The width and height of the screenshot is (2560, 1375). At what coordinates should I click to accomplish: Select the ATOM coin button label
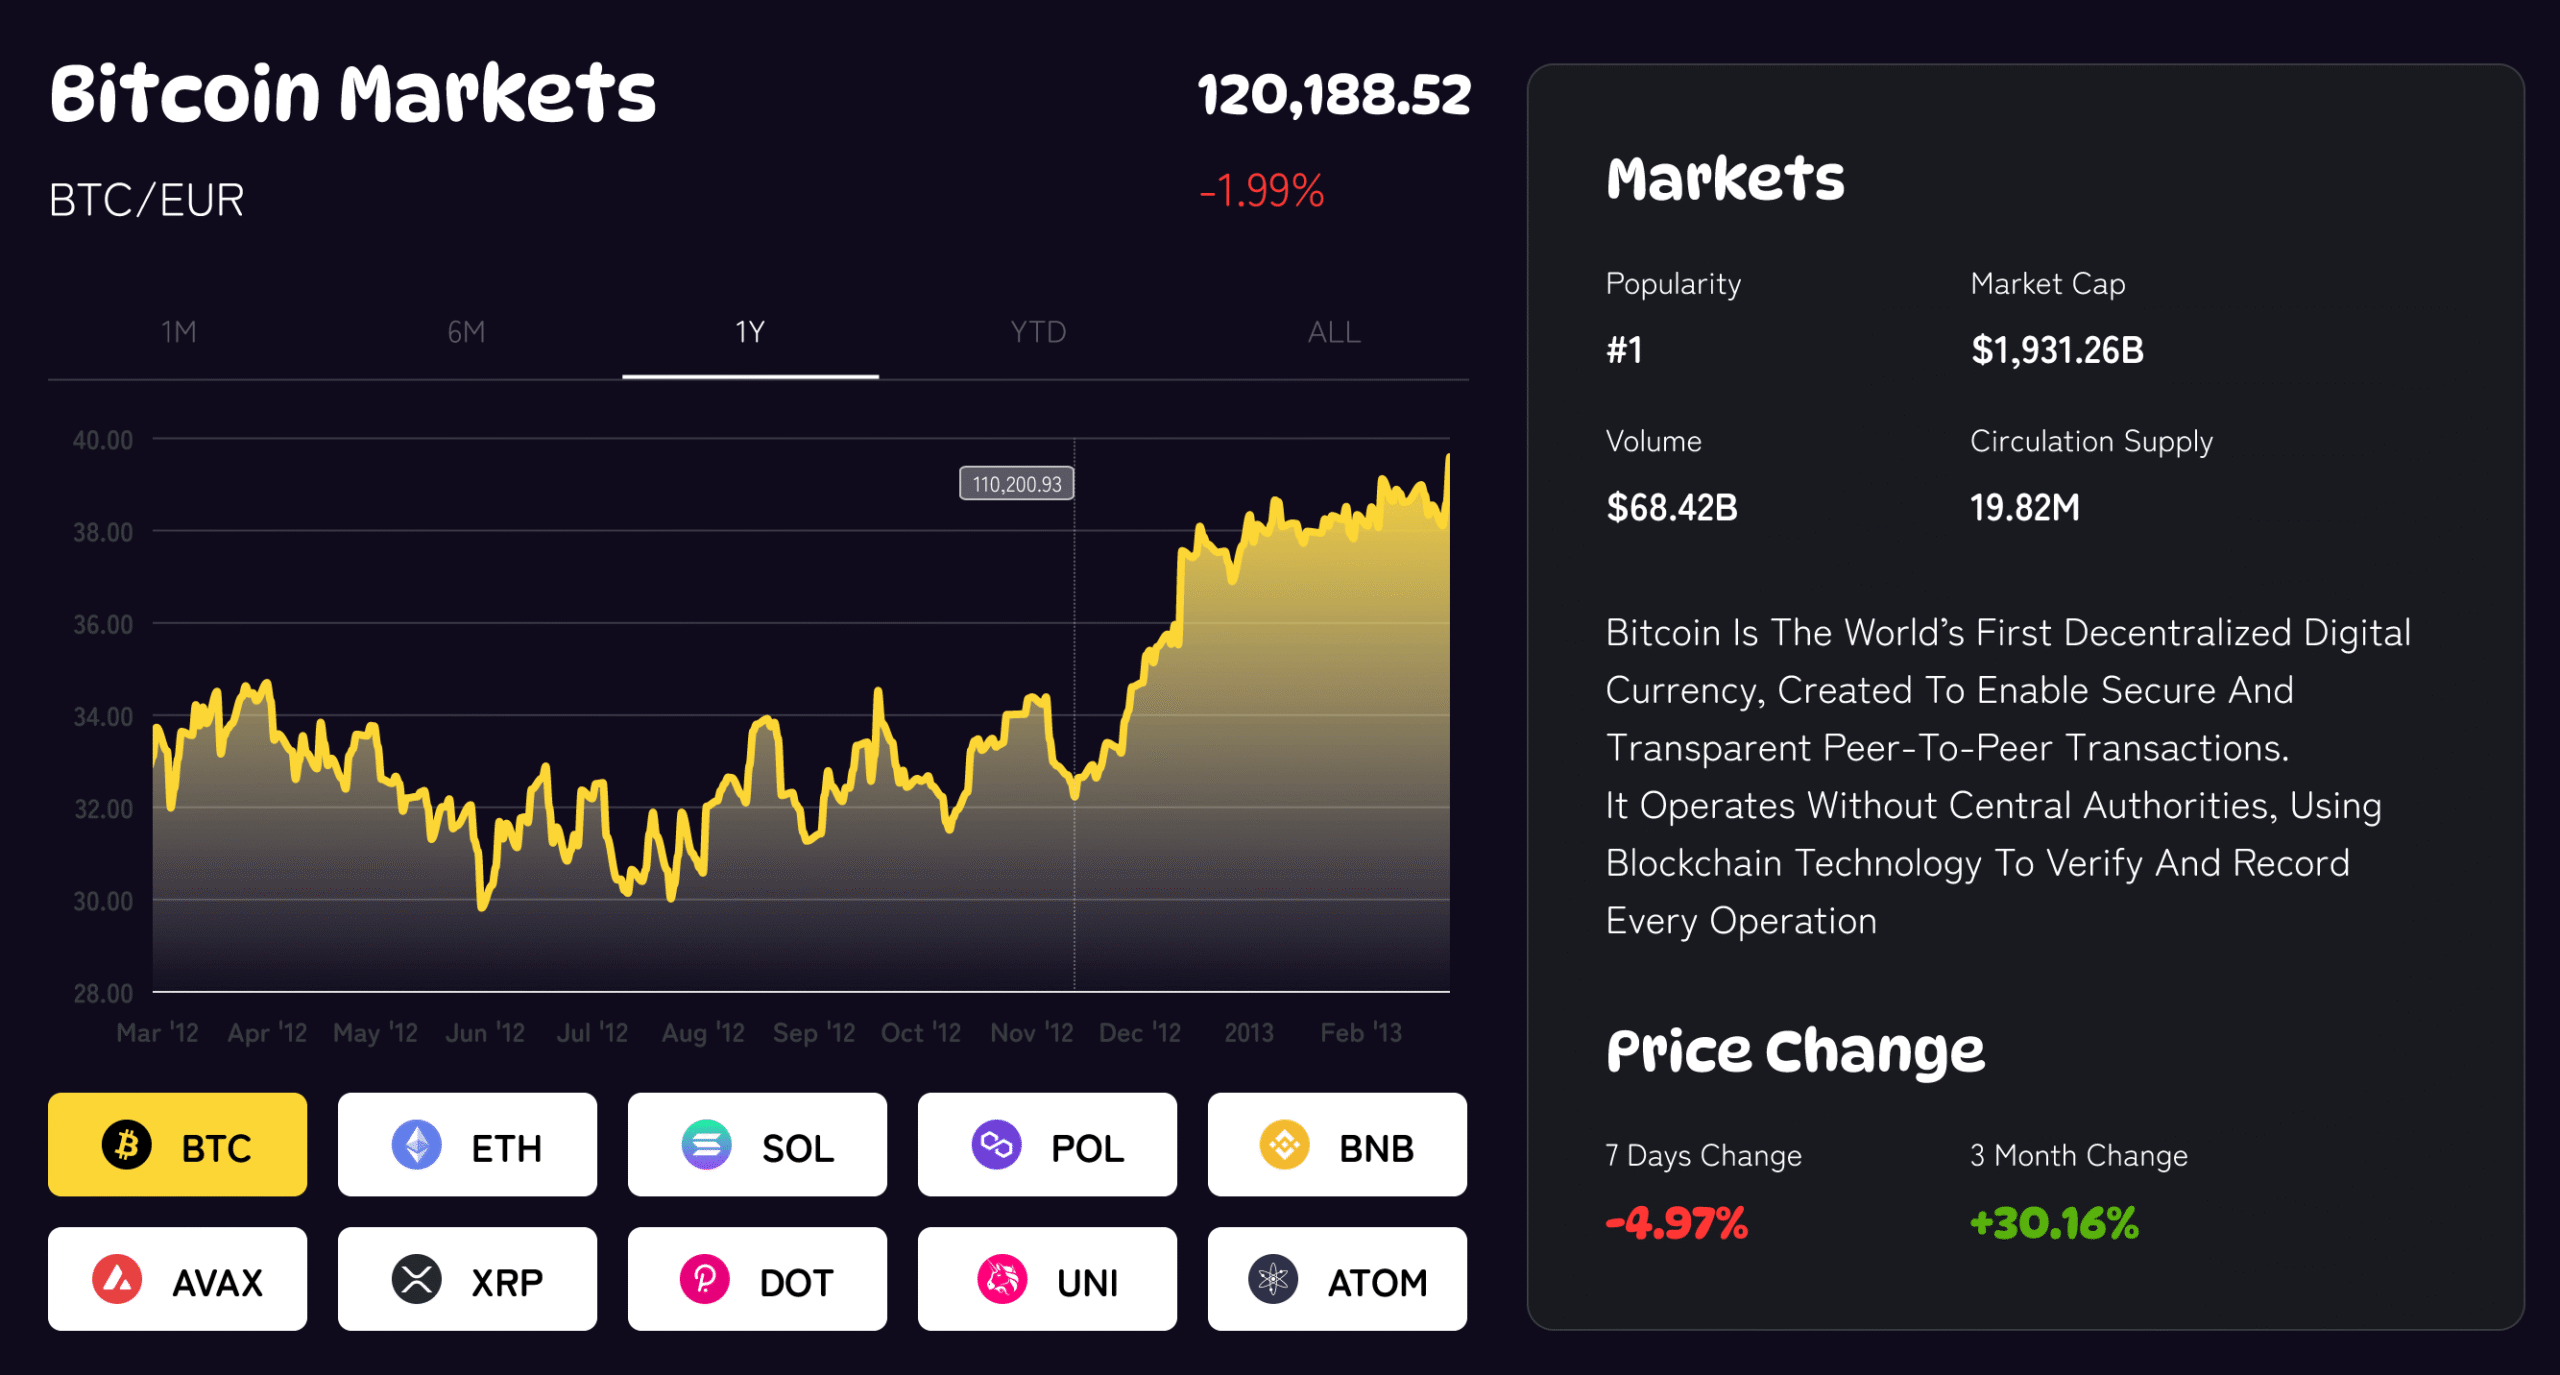[x=1377, y=1283]
